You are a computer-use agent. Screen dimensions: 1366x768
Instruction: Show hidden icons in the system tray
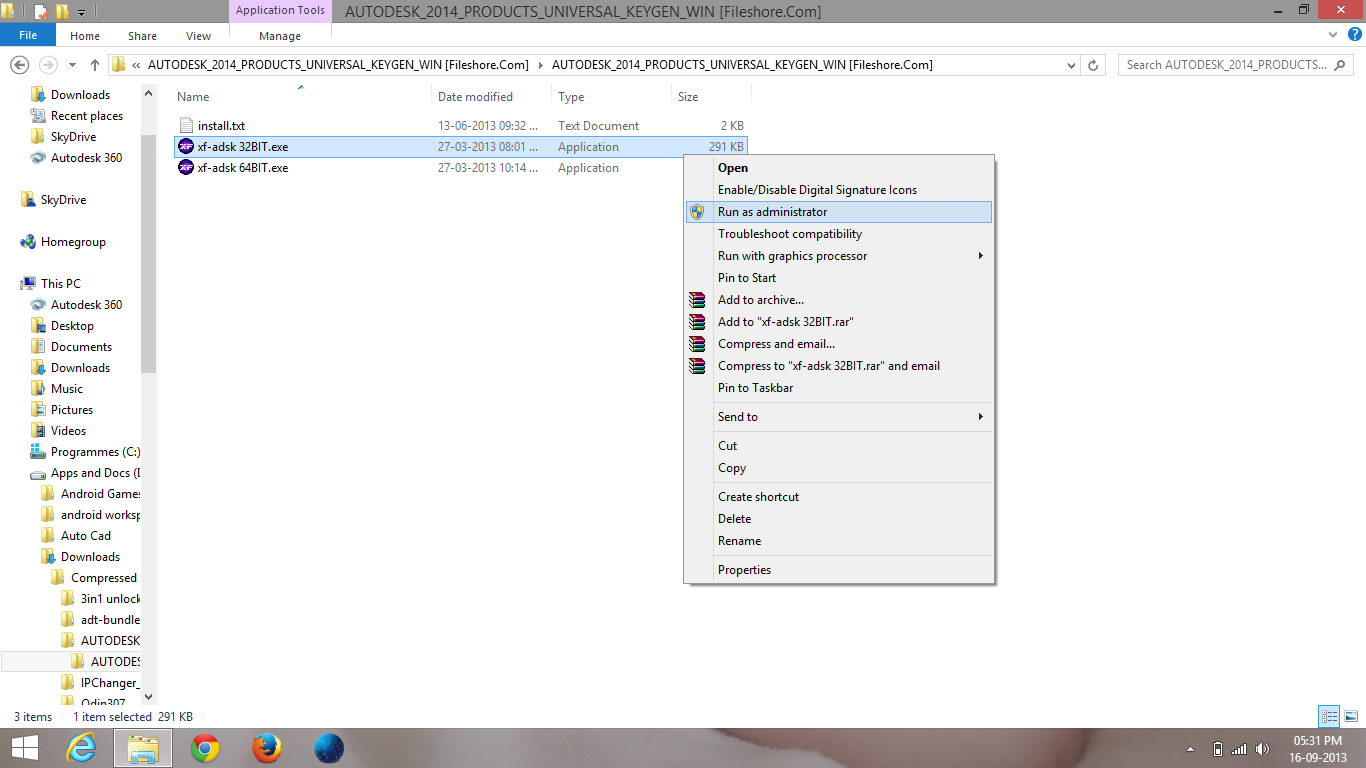coord(1190,749)
